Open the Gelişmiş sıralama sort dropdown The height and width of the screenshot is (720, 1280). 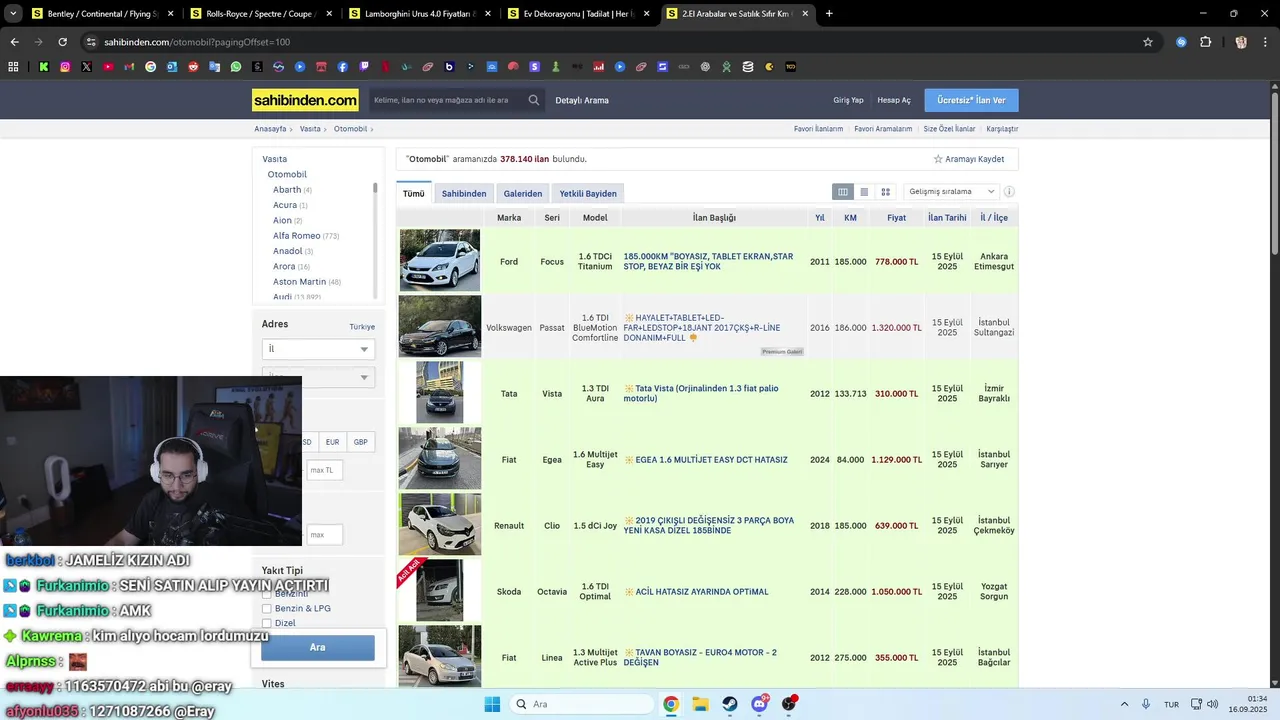point(951,192)
